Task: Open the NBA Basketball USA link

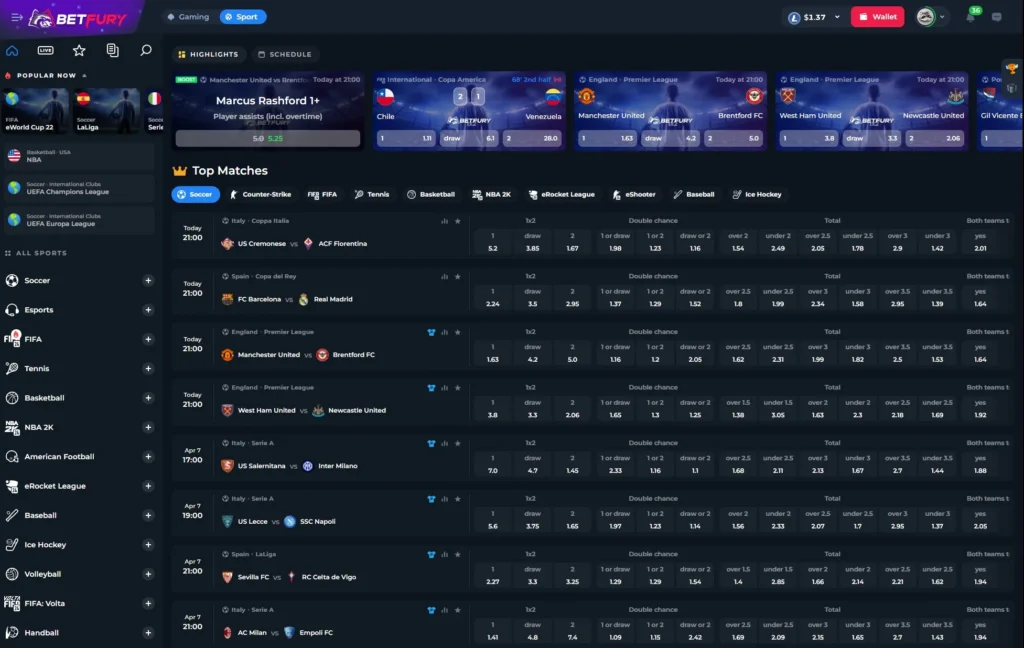Action: click(79, 156)
